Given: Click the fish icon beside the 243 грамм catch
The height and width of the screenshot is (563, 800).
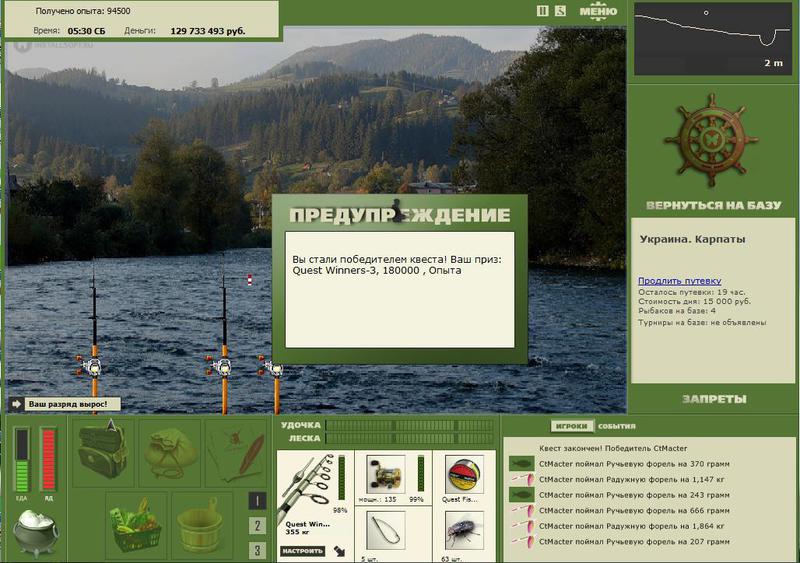Looking at the screenshot, I should coord(521,495).
